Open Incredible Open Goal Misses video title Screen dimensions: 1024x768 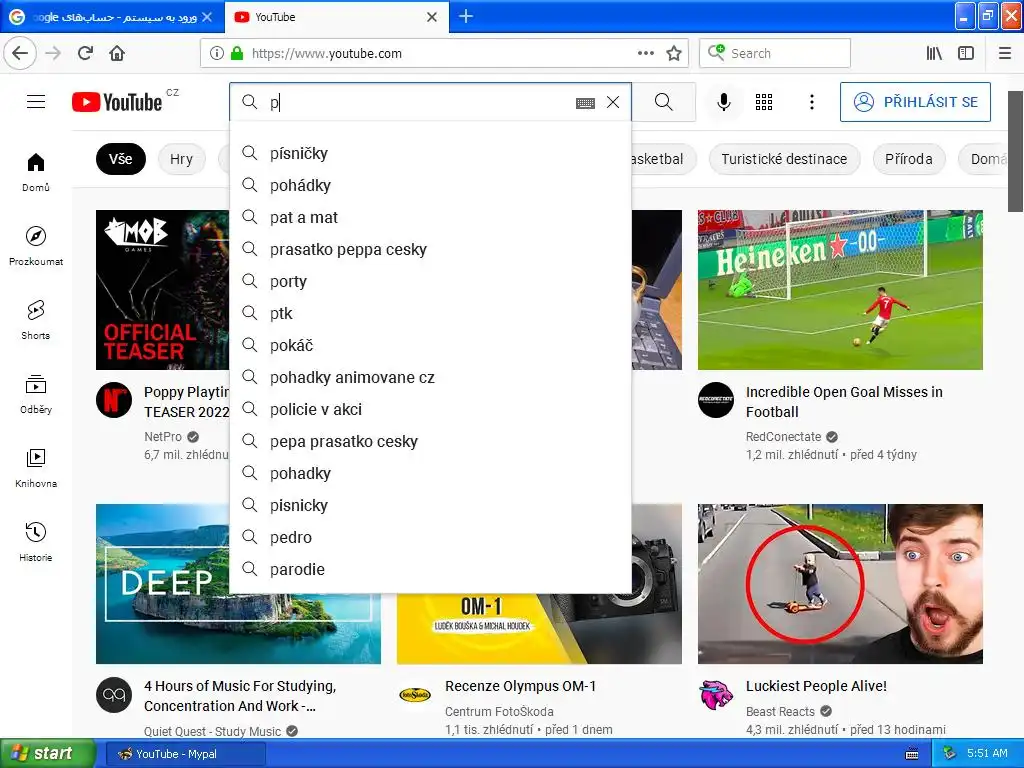pos(844,402)
